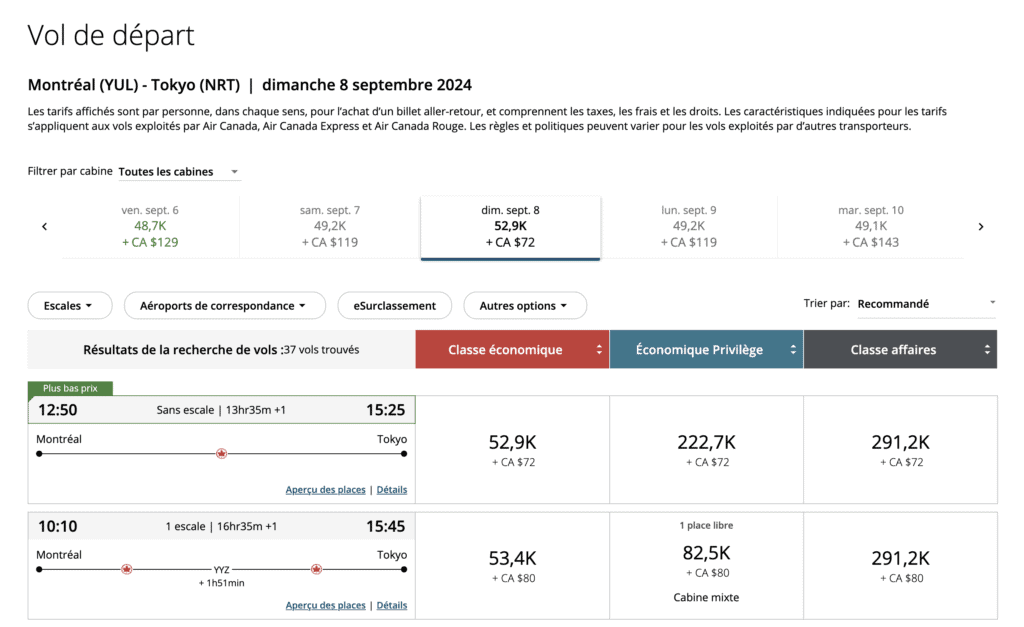Go to previous dates with left arrow
The height and width of the screenshot is (627, 1024).
pyautogui.click(x=44, y=227)
